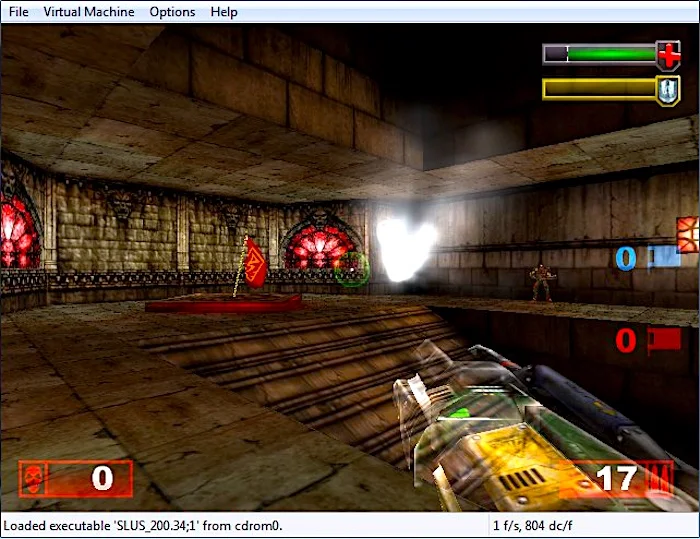Click the blue team score 0

click(626, 258)
